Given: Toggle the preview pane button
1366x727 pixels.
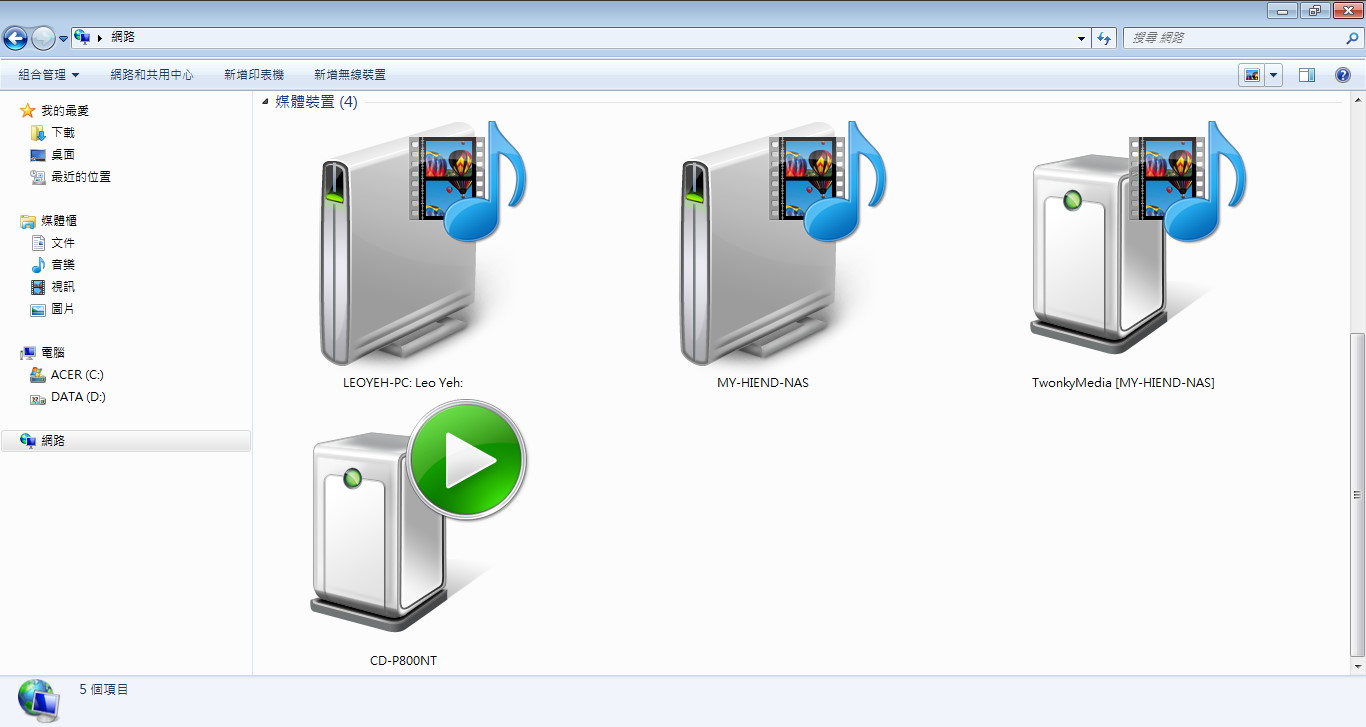Looking at the screenshot, I should point(1307,75).
